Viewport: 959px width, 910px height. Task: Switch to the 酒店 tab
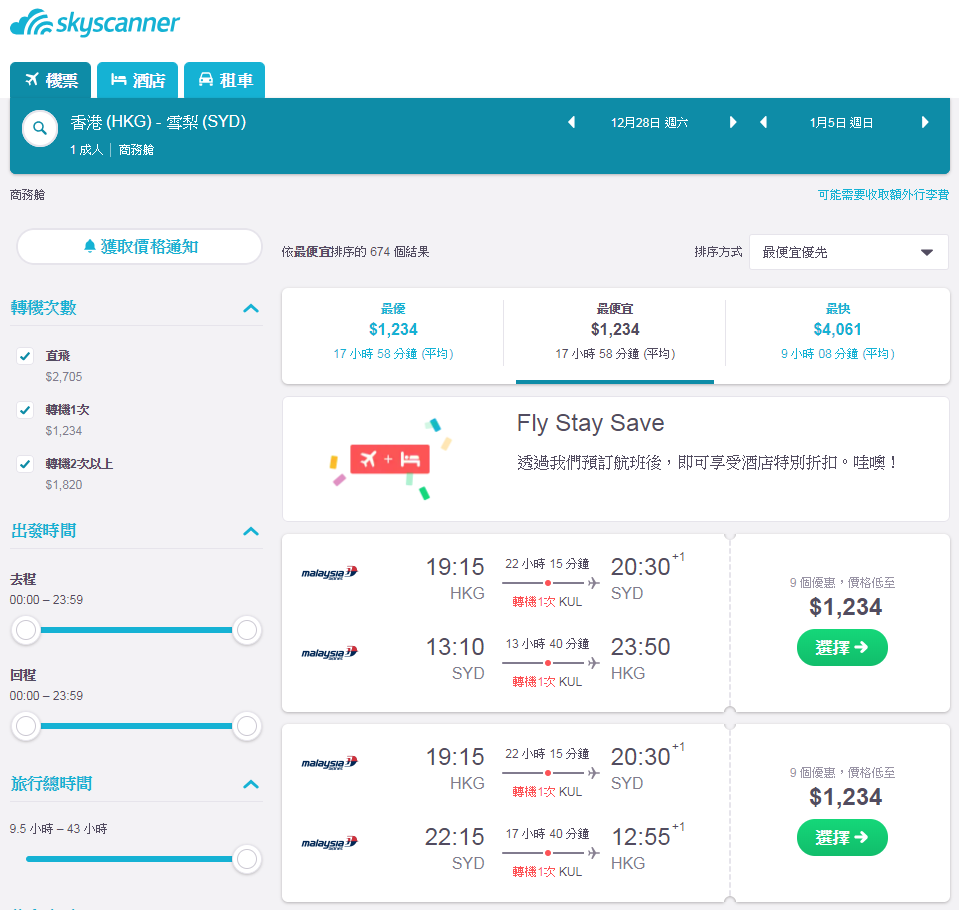click(x=138, y=80)
